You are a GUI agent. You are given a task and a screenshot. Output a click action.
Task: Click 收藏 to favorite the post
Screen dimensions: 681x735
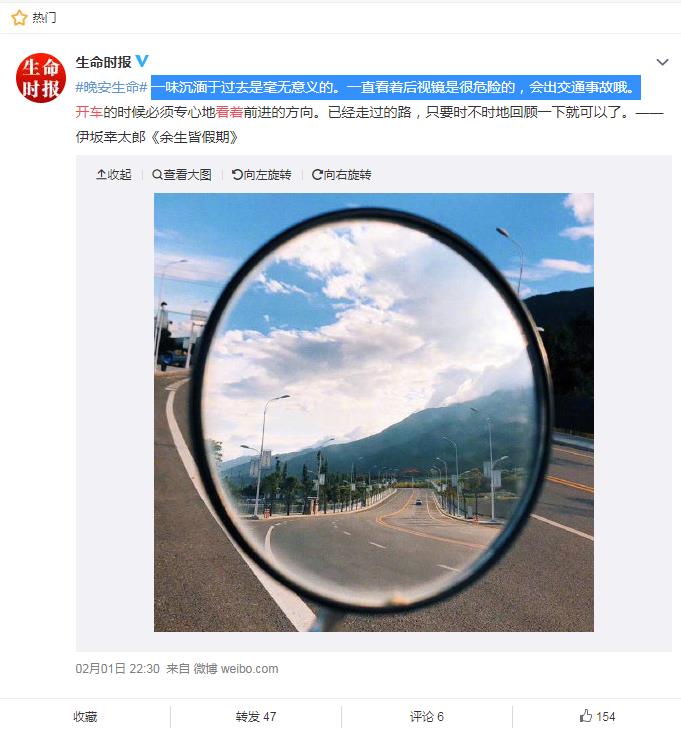tap(85, 717)
